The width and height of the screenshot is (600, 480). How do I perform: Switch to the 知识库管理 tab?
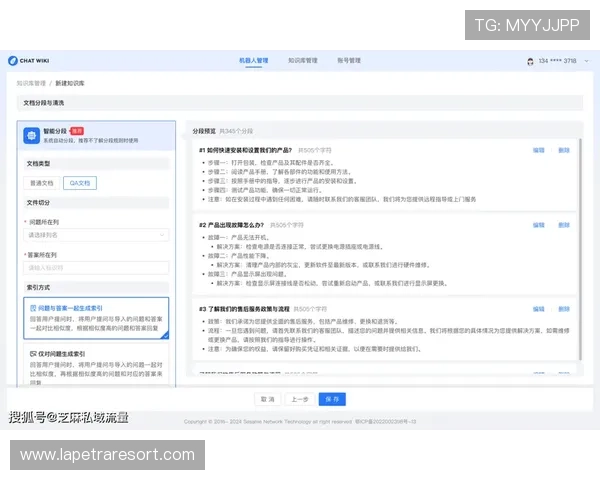[x=302, y=60]
